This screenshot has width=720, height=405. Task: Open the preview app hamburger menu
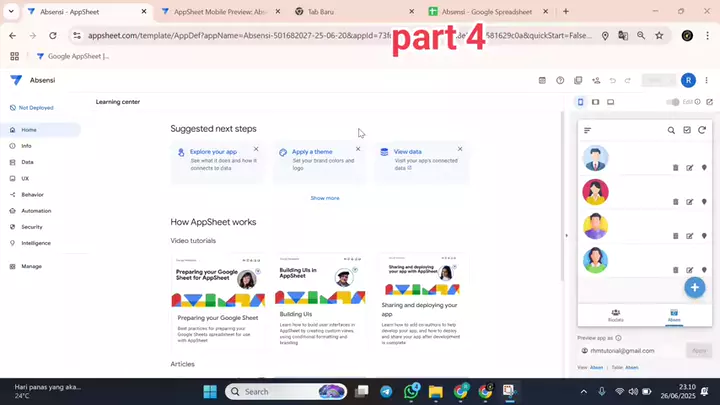pyautogui.click(x=588, y=130)
